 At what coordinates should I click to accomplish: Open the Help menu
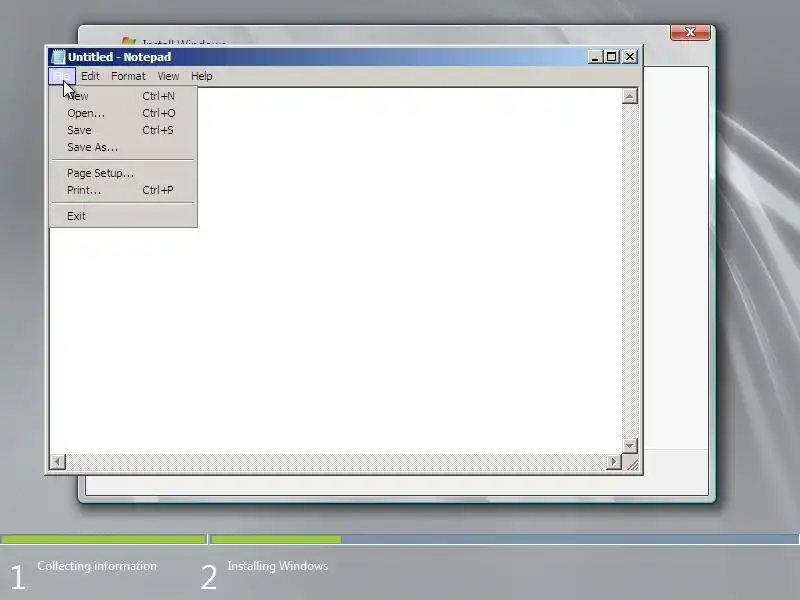[202, 76]
